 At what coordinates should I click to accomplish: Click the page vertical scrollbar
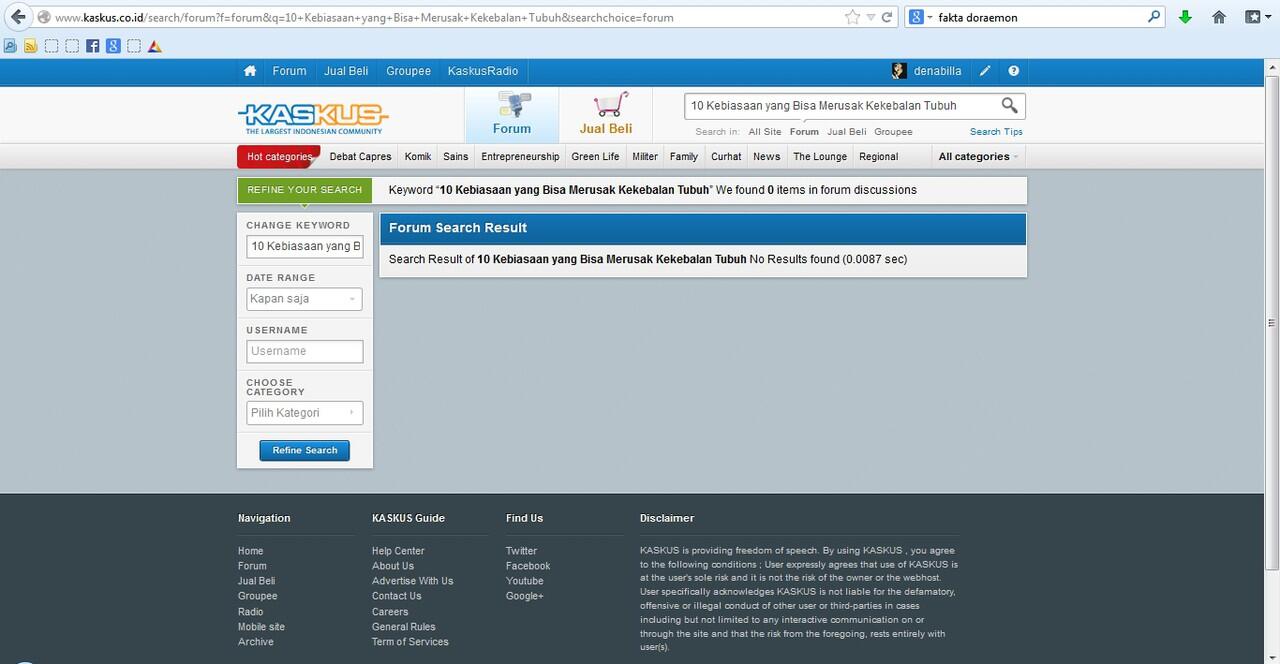1272,322
